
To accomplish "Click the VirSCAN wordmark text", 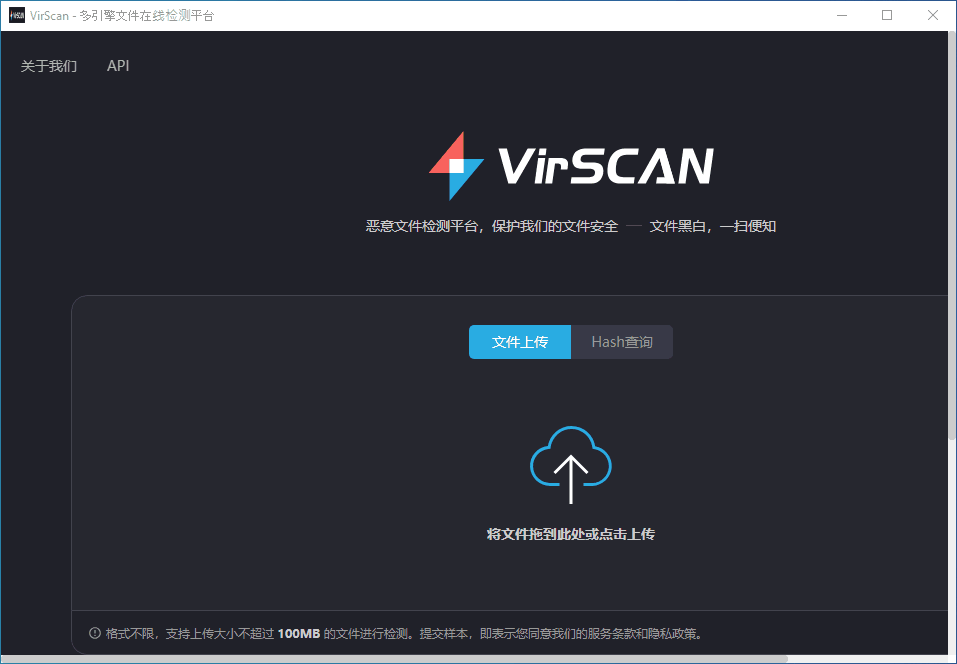I will pos(606,166).
